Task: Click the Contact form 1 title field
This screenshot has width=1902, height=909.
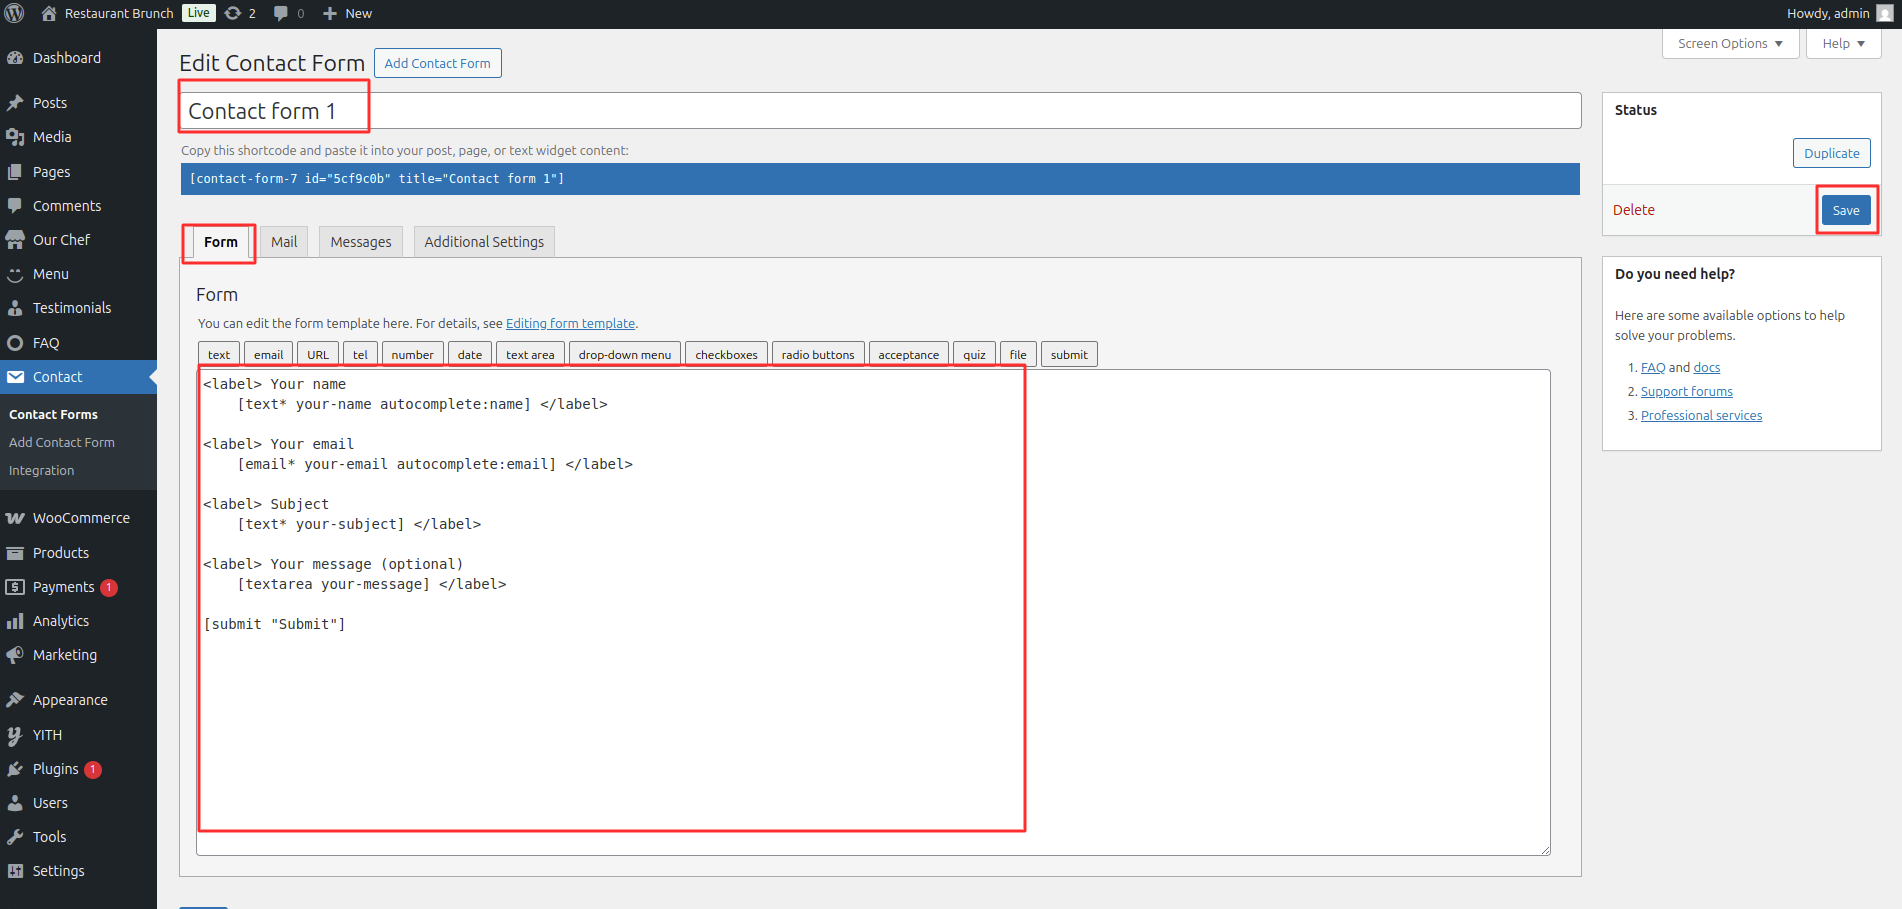Action: tap(880, 111)
